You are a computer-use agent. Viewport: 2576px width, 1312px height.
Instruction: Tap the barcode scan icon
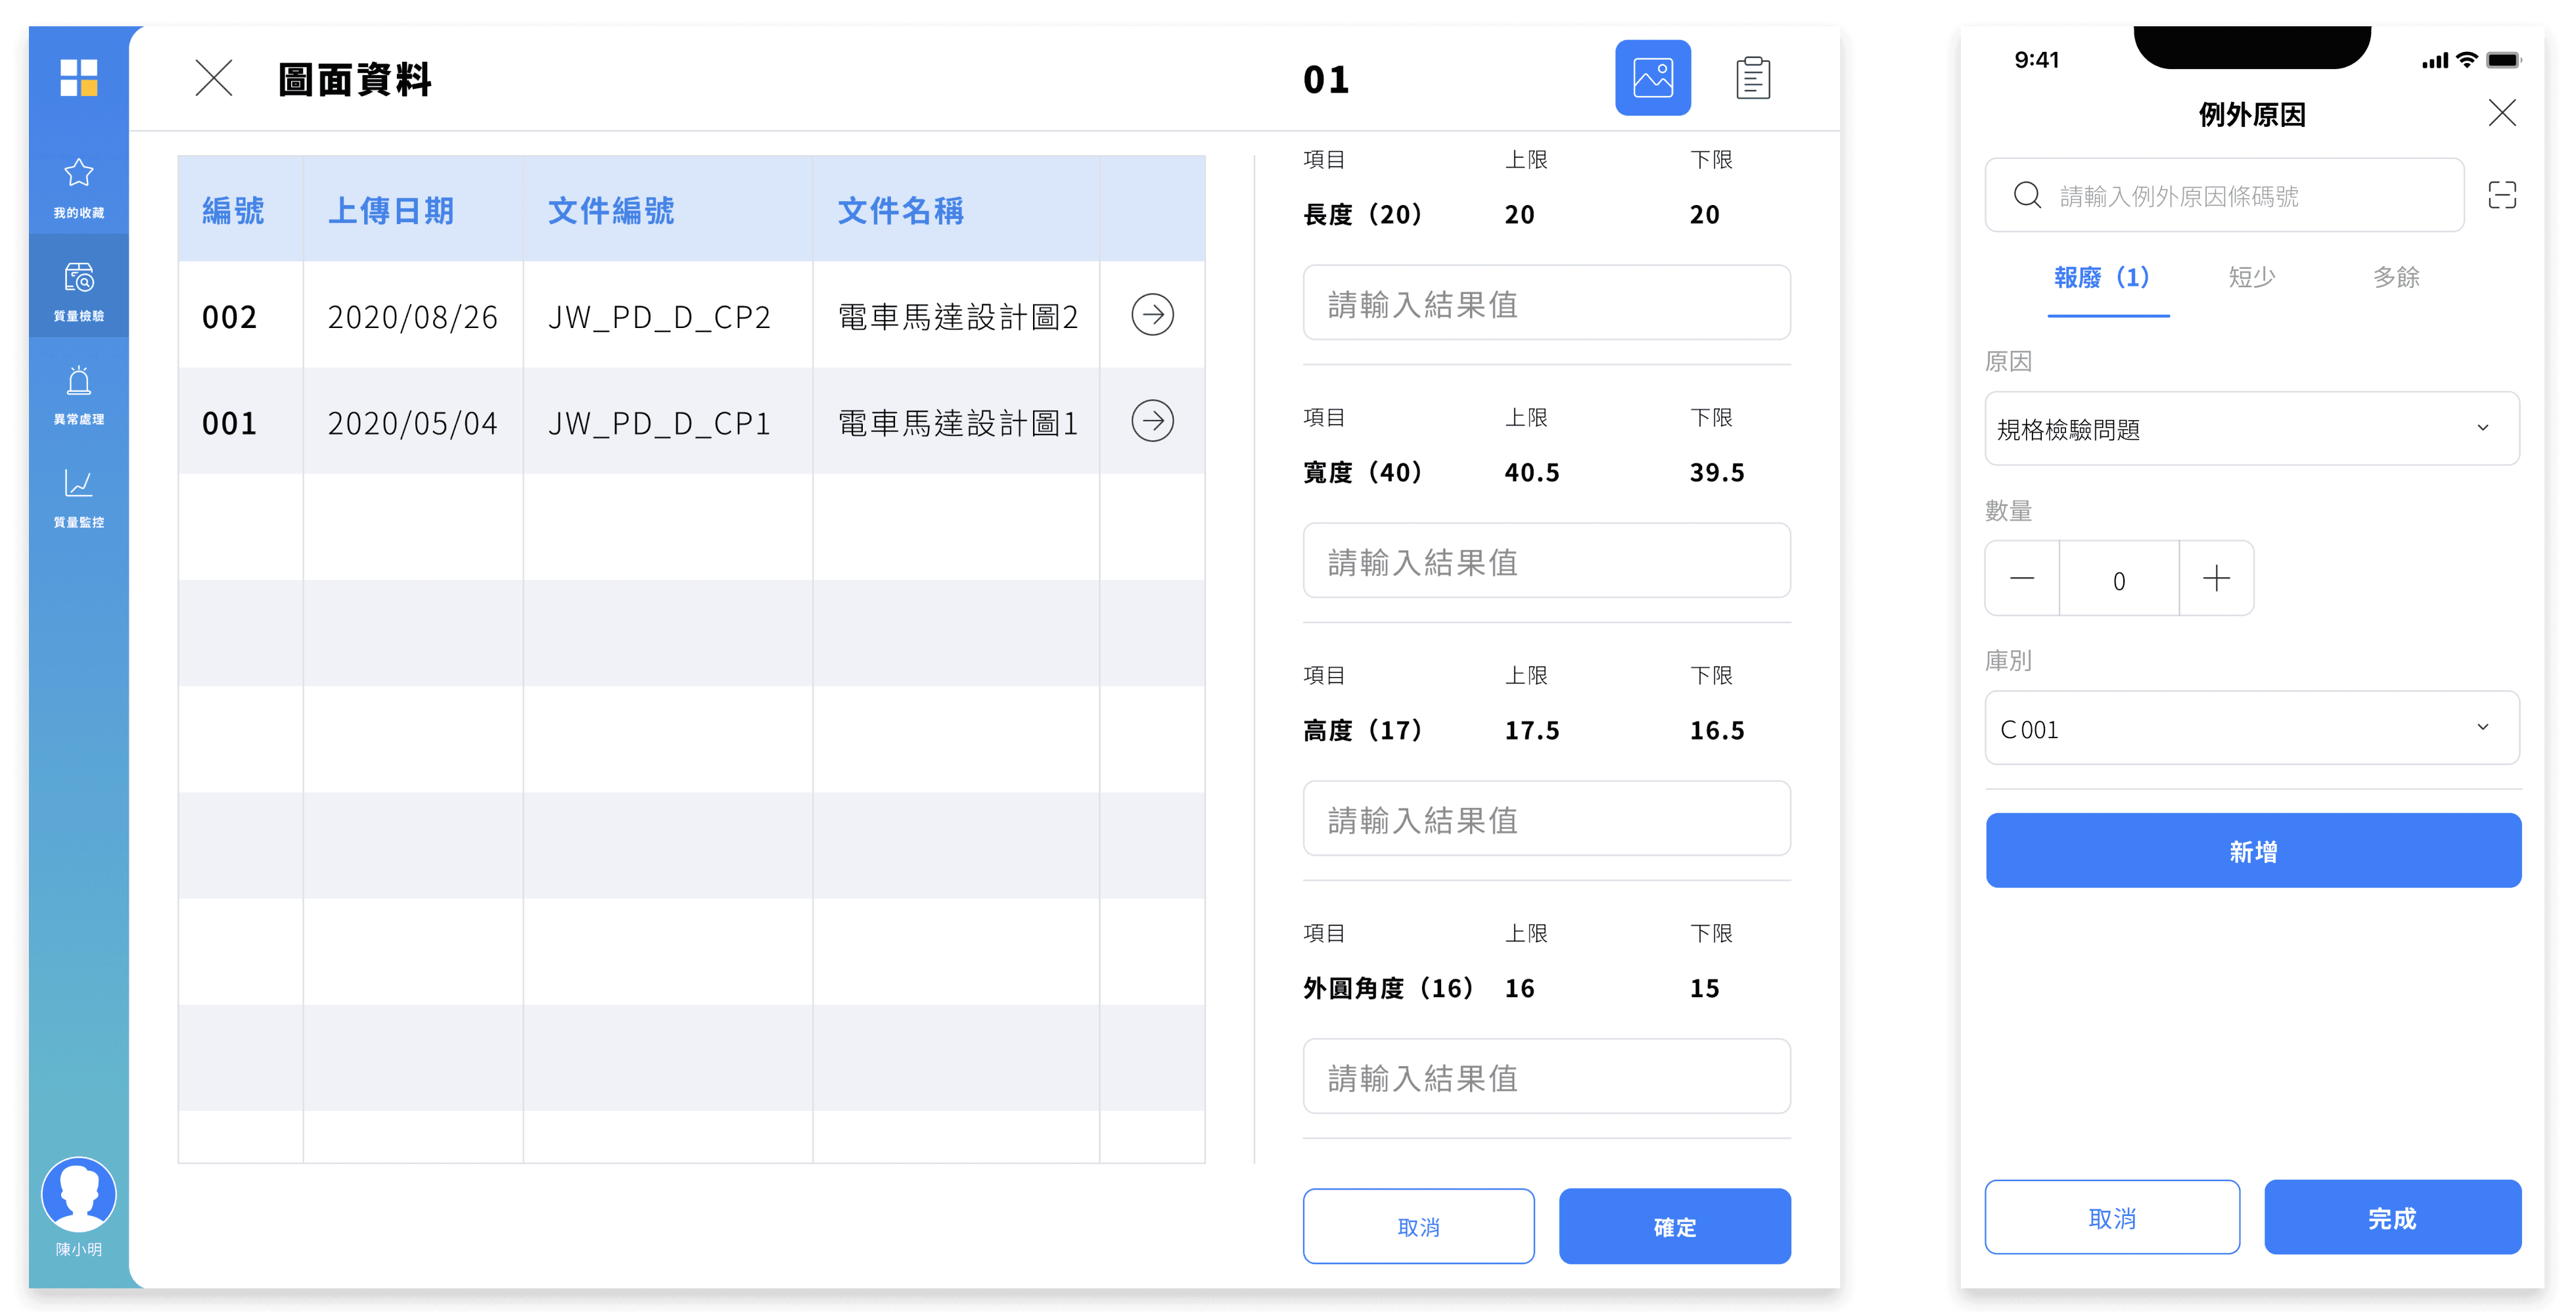coord(2502,195)
